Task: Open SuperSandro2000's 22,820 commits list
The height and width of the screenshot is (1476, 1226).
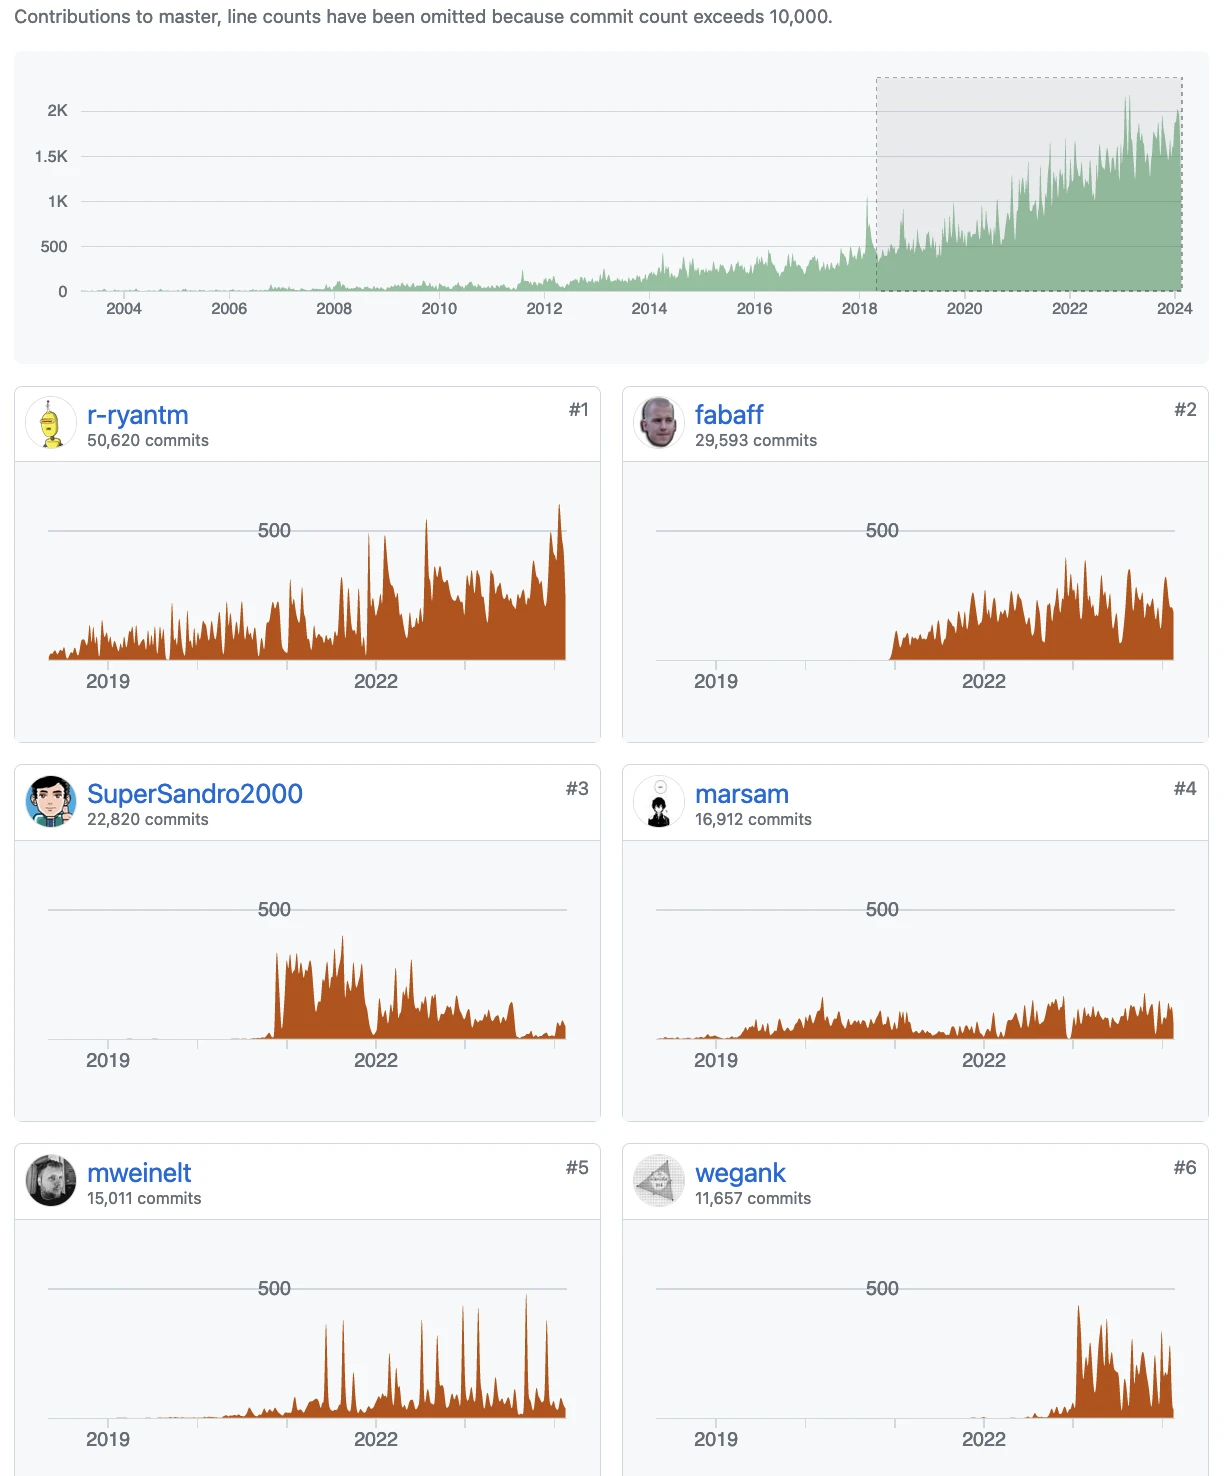Action: (x=147, y=820)
